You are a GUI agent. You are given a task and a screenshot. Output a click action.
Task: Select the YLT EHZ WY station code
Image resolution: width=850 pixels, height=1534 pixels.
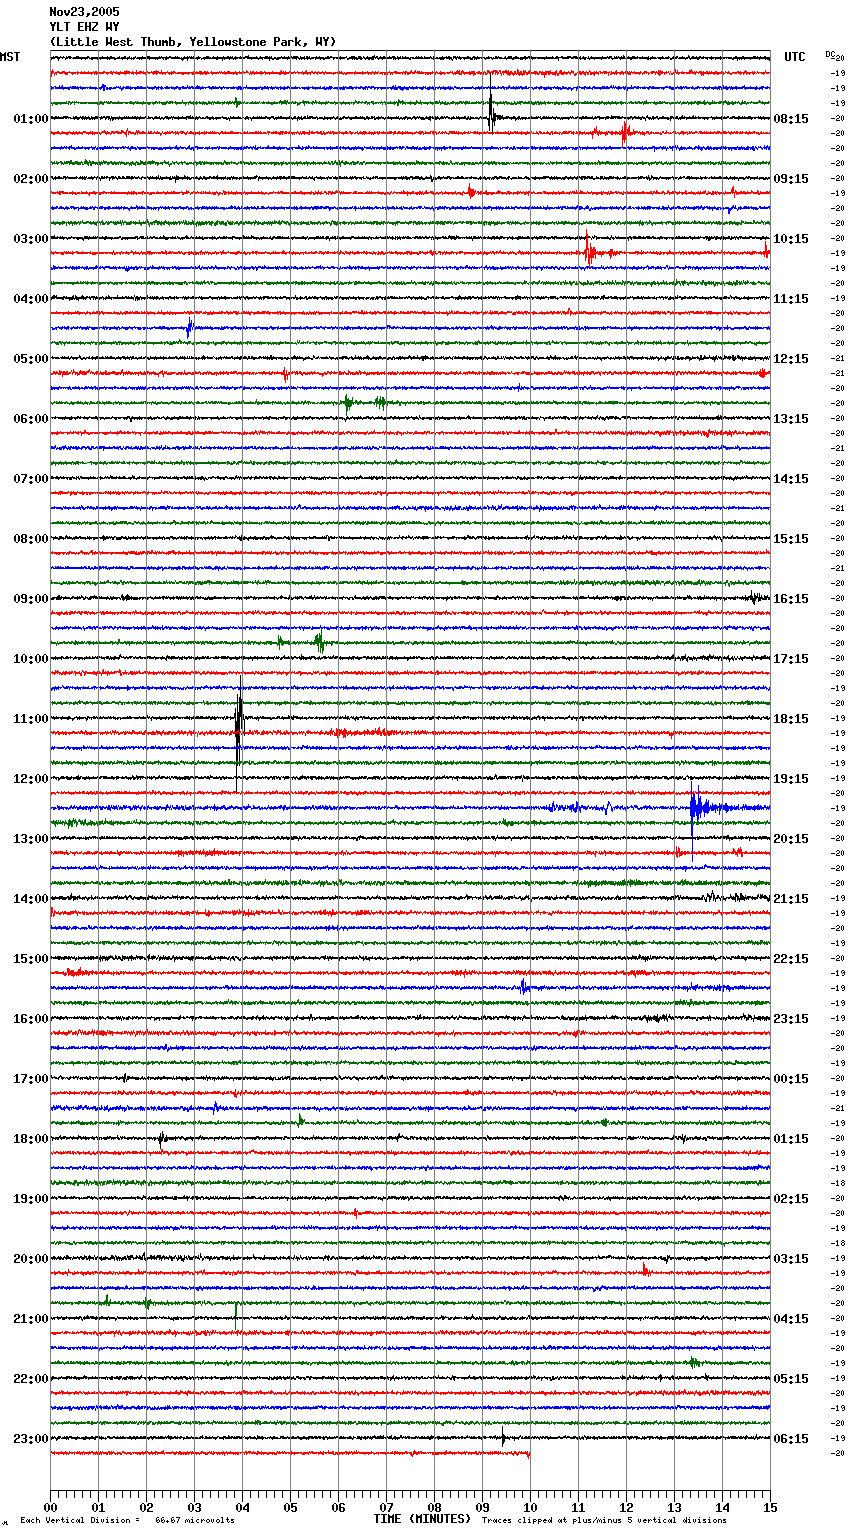[84, 27]
